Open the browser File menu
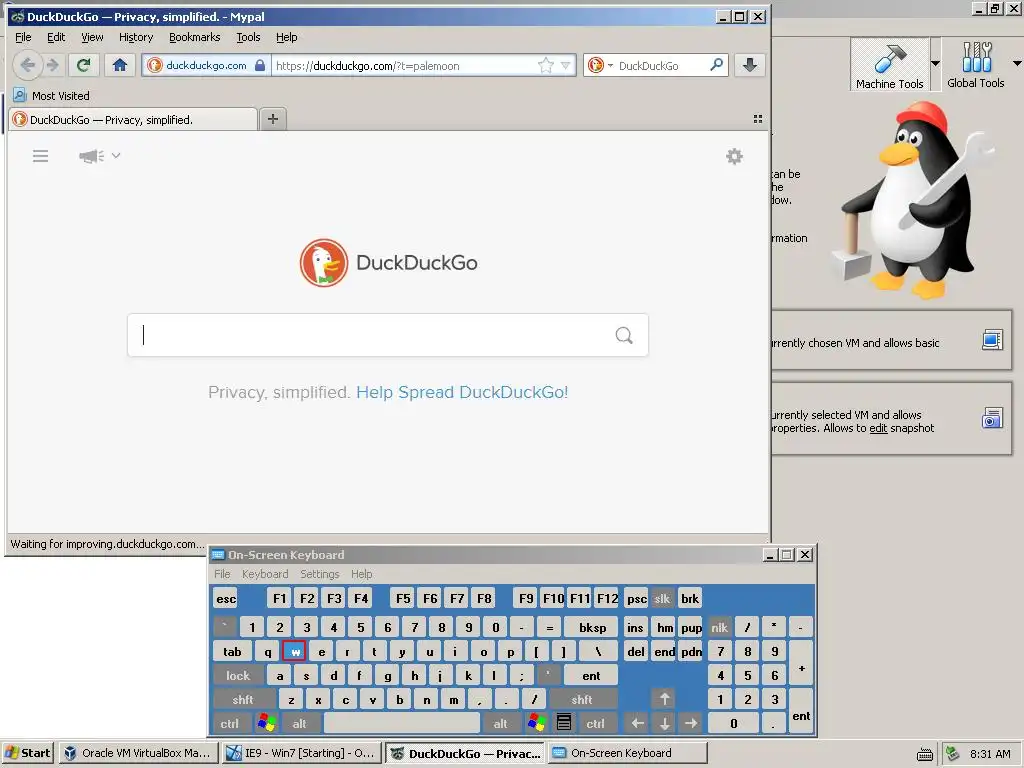The height and width of the screenshot is (768, 1024). [x=23, y=37]
